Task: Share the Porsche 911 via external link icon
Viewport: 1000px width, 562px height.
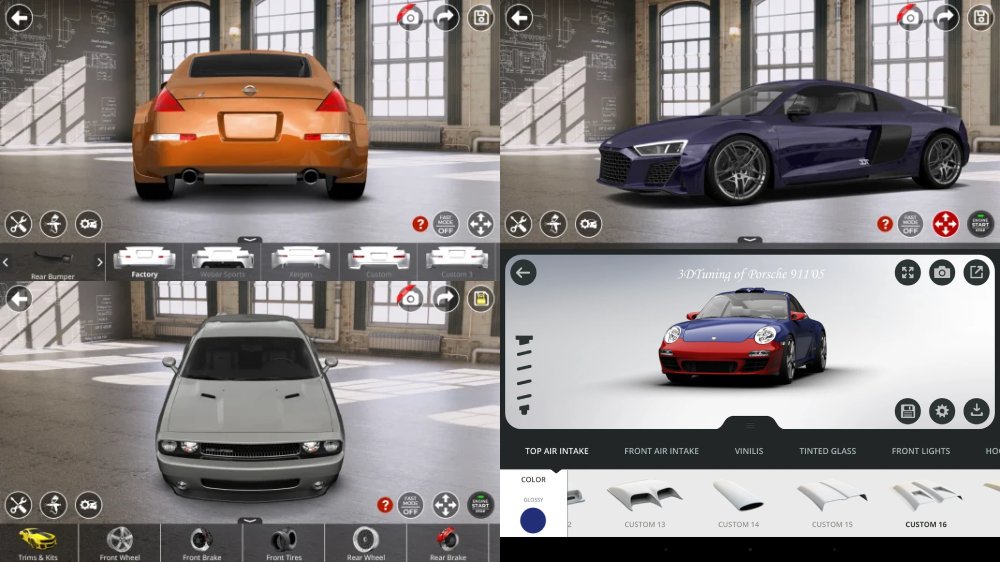Action: point(976,273)
